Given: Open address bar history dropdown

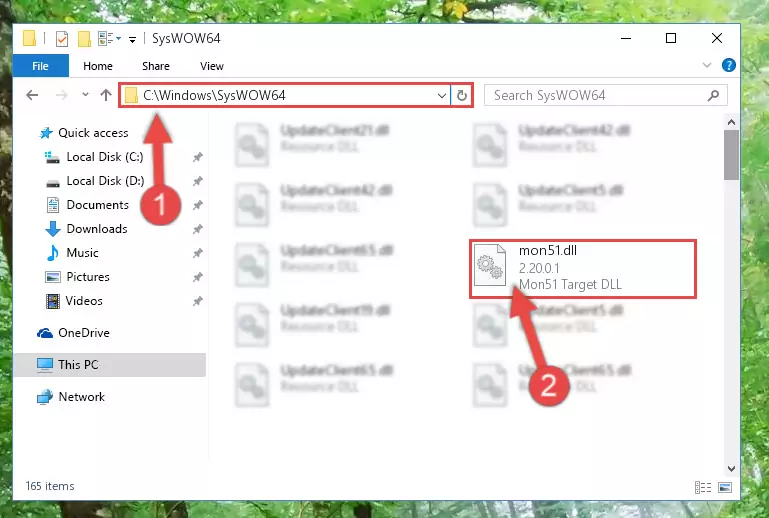Looking at the screenshot, I should pyautogui.click(x=442, y=95).
